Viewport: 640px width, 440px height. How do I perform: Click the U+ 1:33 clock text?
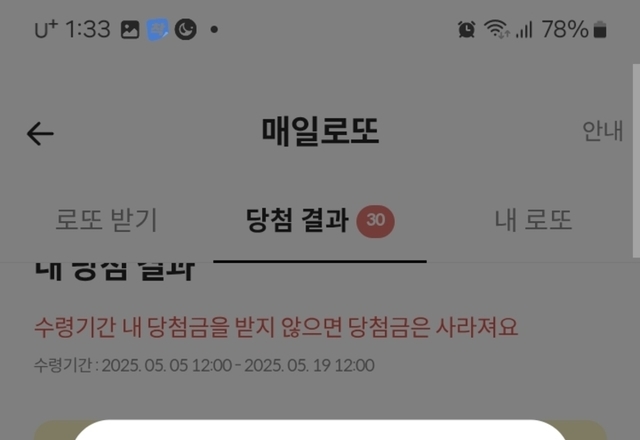[73, 29]
